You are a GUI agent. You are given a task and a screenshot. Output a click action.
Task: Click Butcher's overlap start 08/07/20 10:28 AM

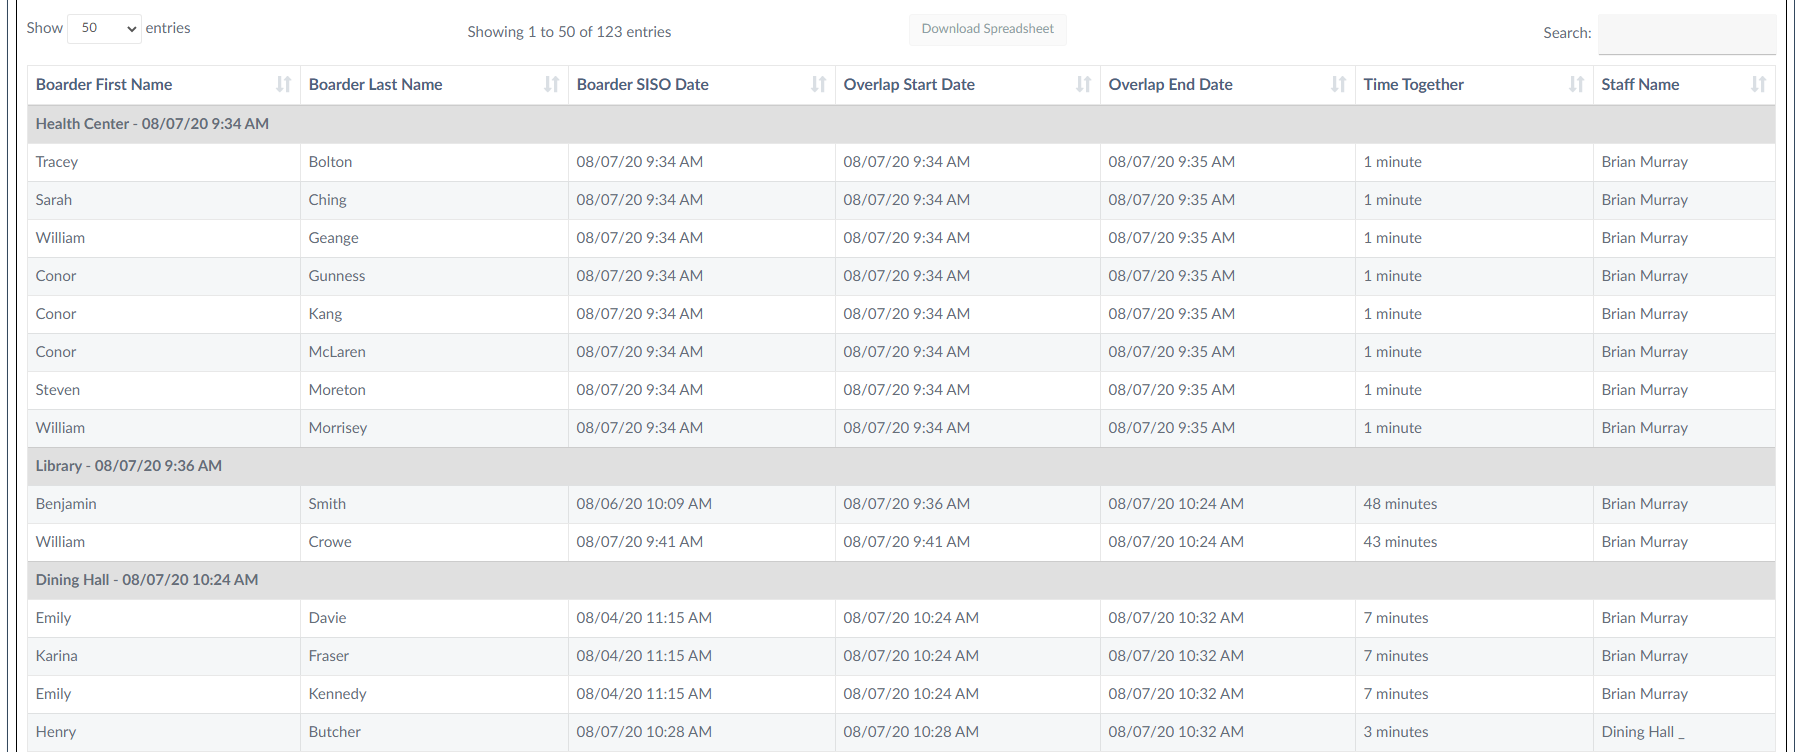[911, 732]
